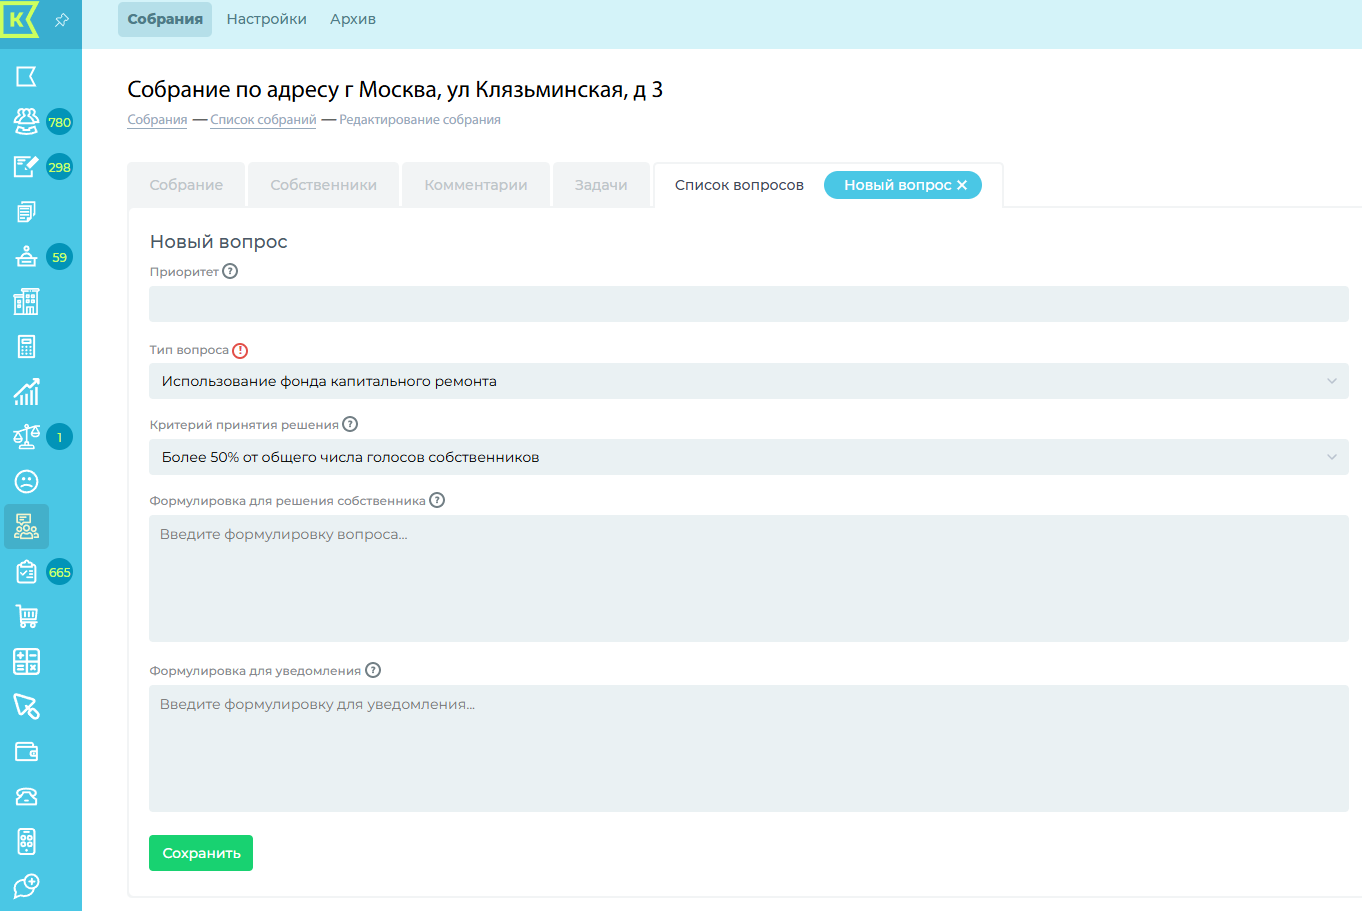The image size is (1362, 911).
Task: Close the Новый вопрос tab
Action: point(962,185)
